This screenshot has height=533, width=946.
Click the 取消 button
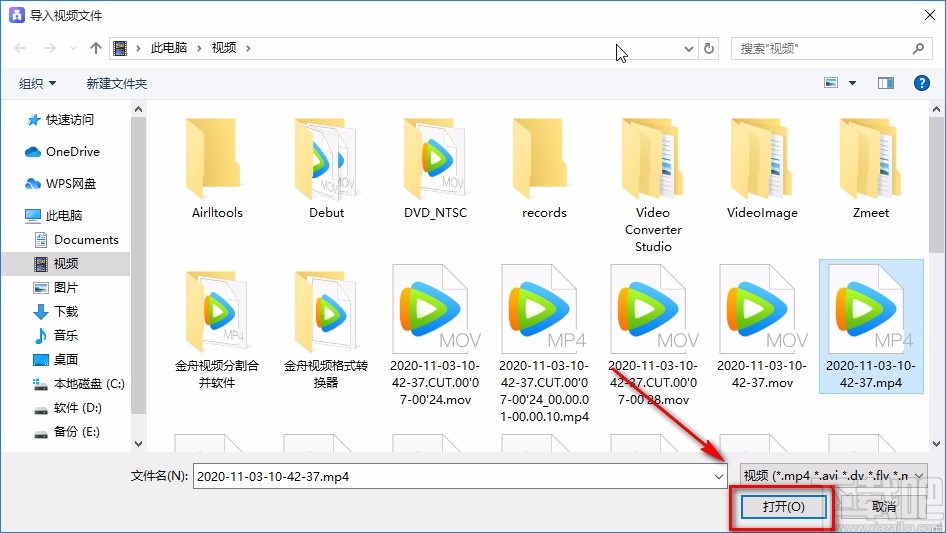[883, 506]
